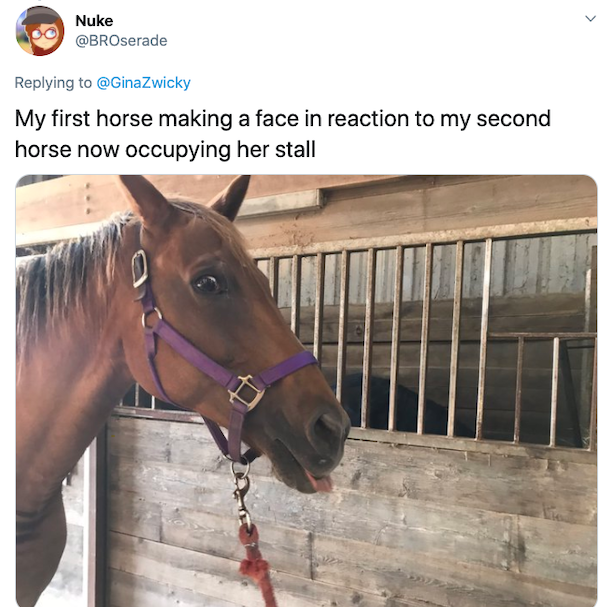Click the horse's nostril
Screen dimensions: 600x607
[x=325, y=426]
